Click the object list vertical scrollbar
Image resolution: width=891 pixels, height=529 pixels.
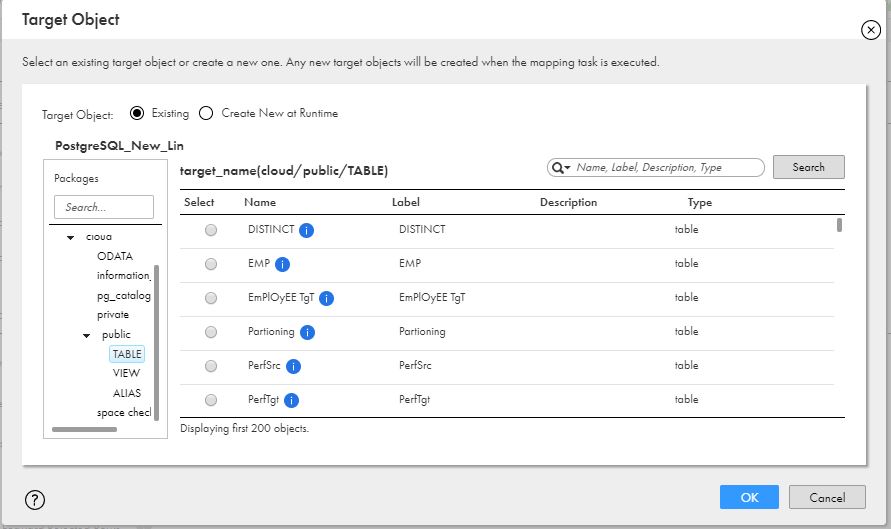[x=839, y=225]
